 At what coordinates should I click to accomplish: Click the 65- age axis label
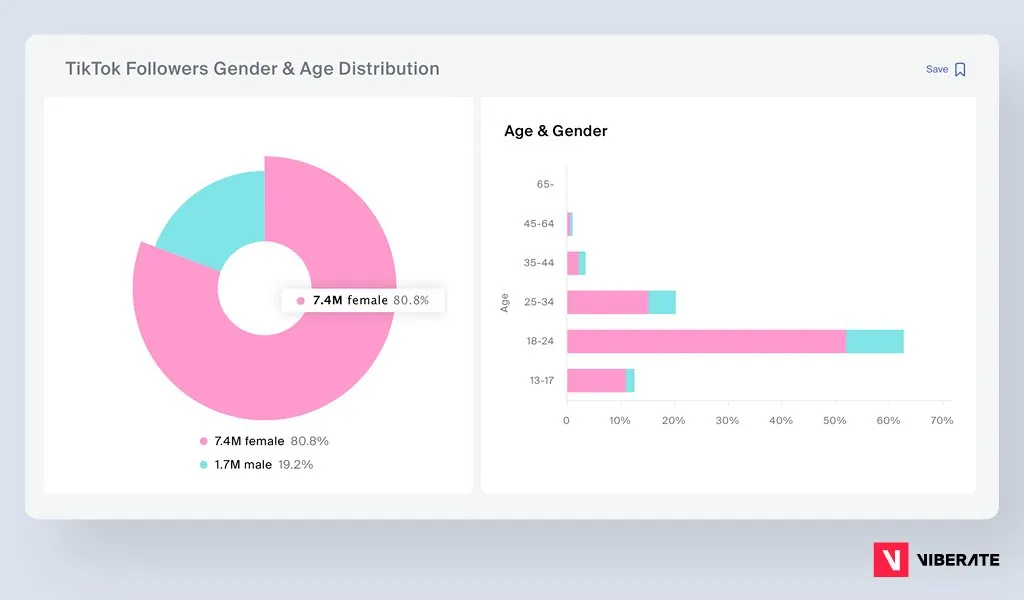(545, 185)
